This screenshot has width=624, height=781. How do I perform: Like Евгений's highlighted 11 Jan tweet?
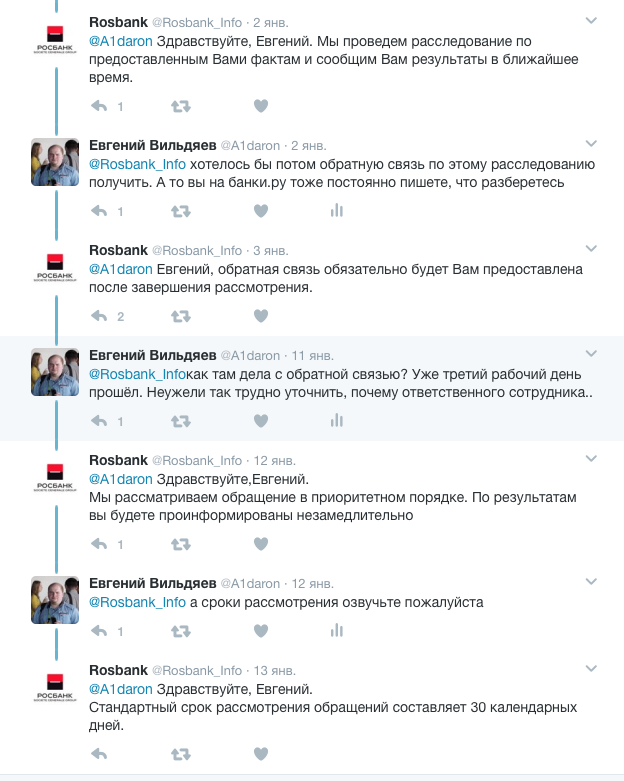coord(261,421)
